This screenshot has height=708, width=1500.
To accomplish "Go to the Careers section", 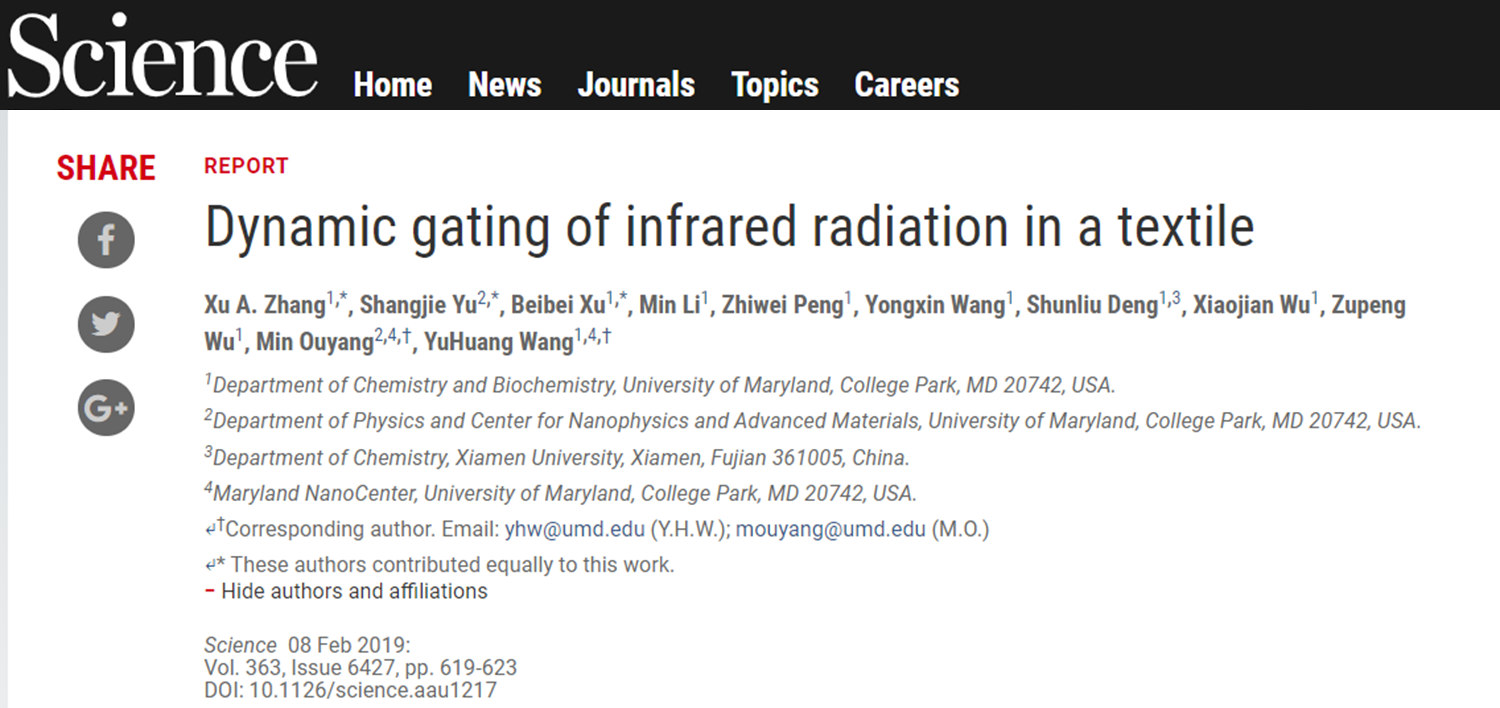I will click(907, 85).
